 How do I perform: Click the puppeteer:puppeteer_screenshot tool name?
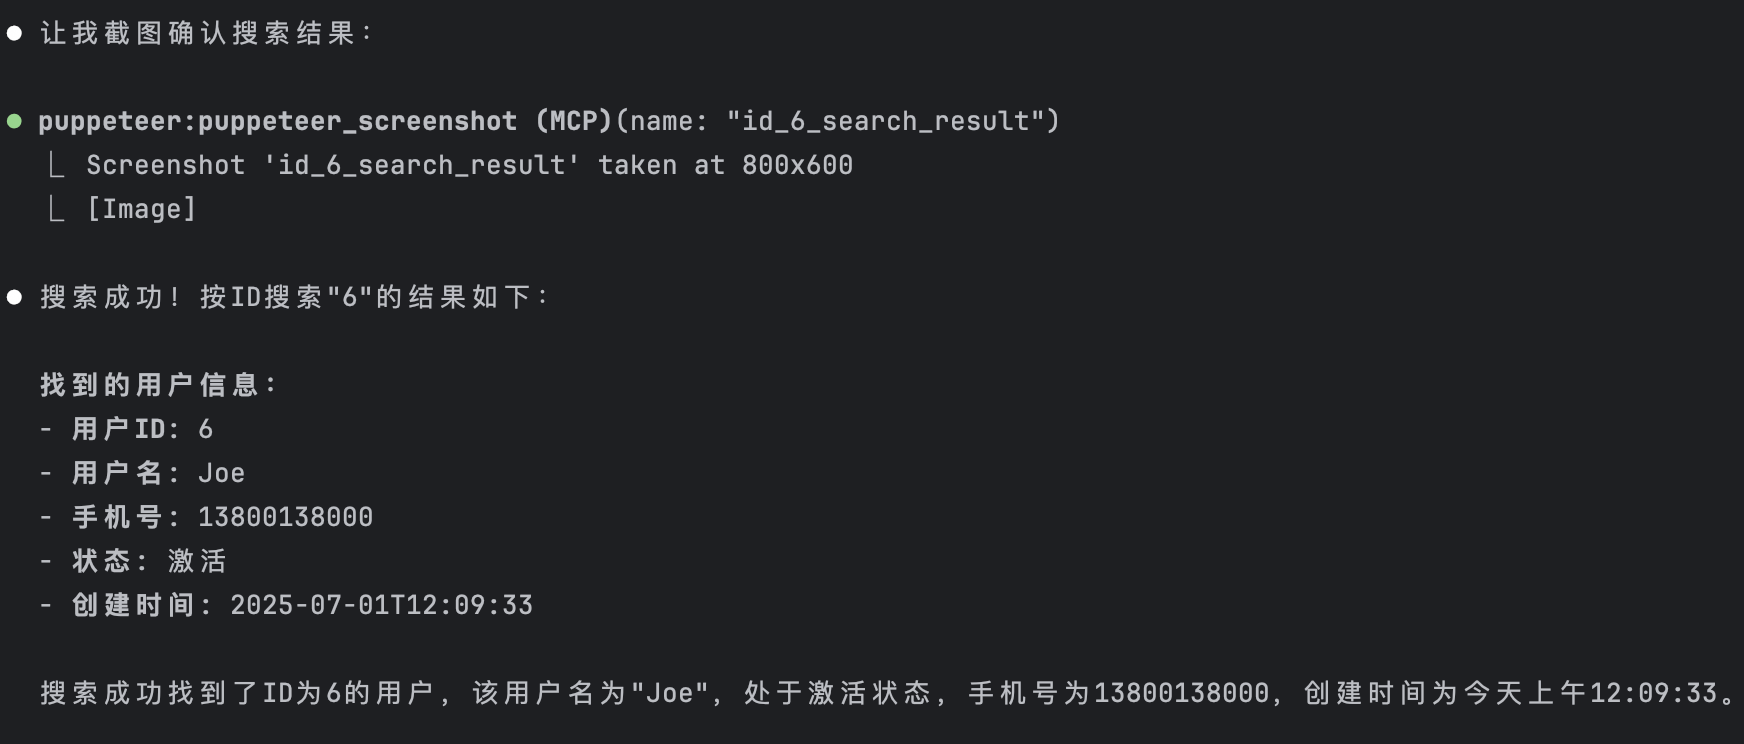click(277, 122)
